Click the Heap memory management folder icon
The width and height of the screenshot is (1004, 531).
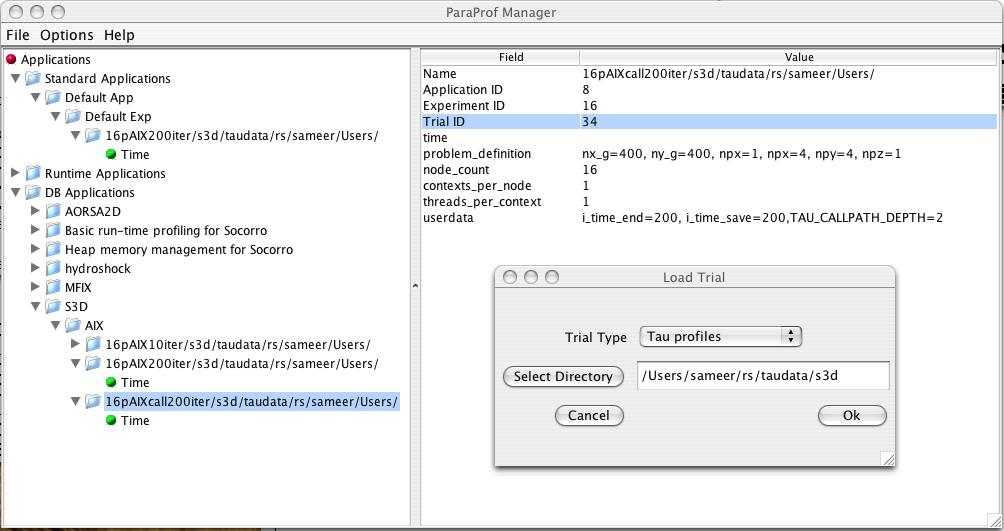54,250
